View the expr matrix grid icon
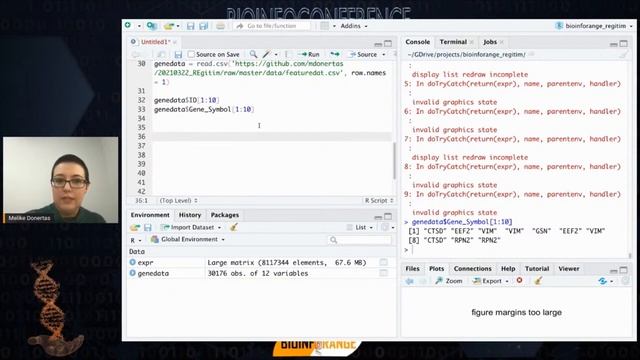This screenshot has width=640, height=360. (383, 262)
